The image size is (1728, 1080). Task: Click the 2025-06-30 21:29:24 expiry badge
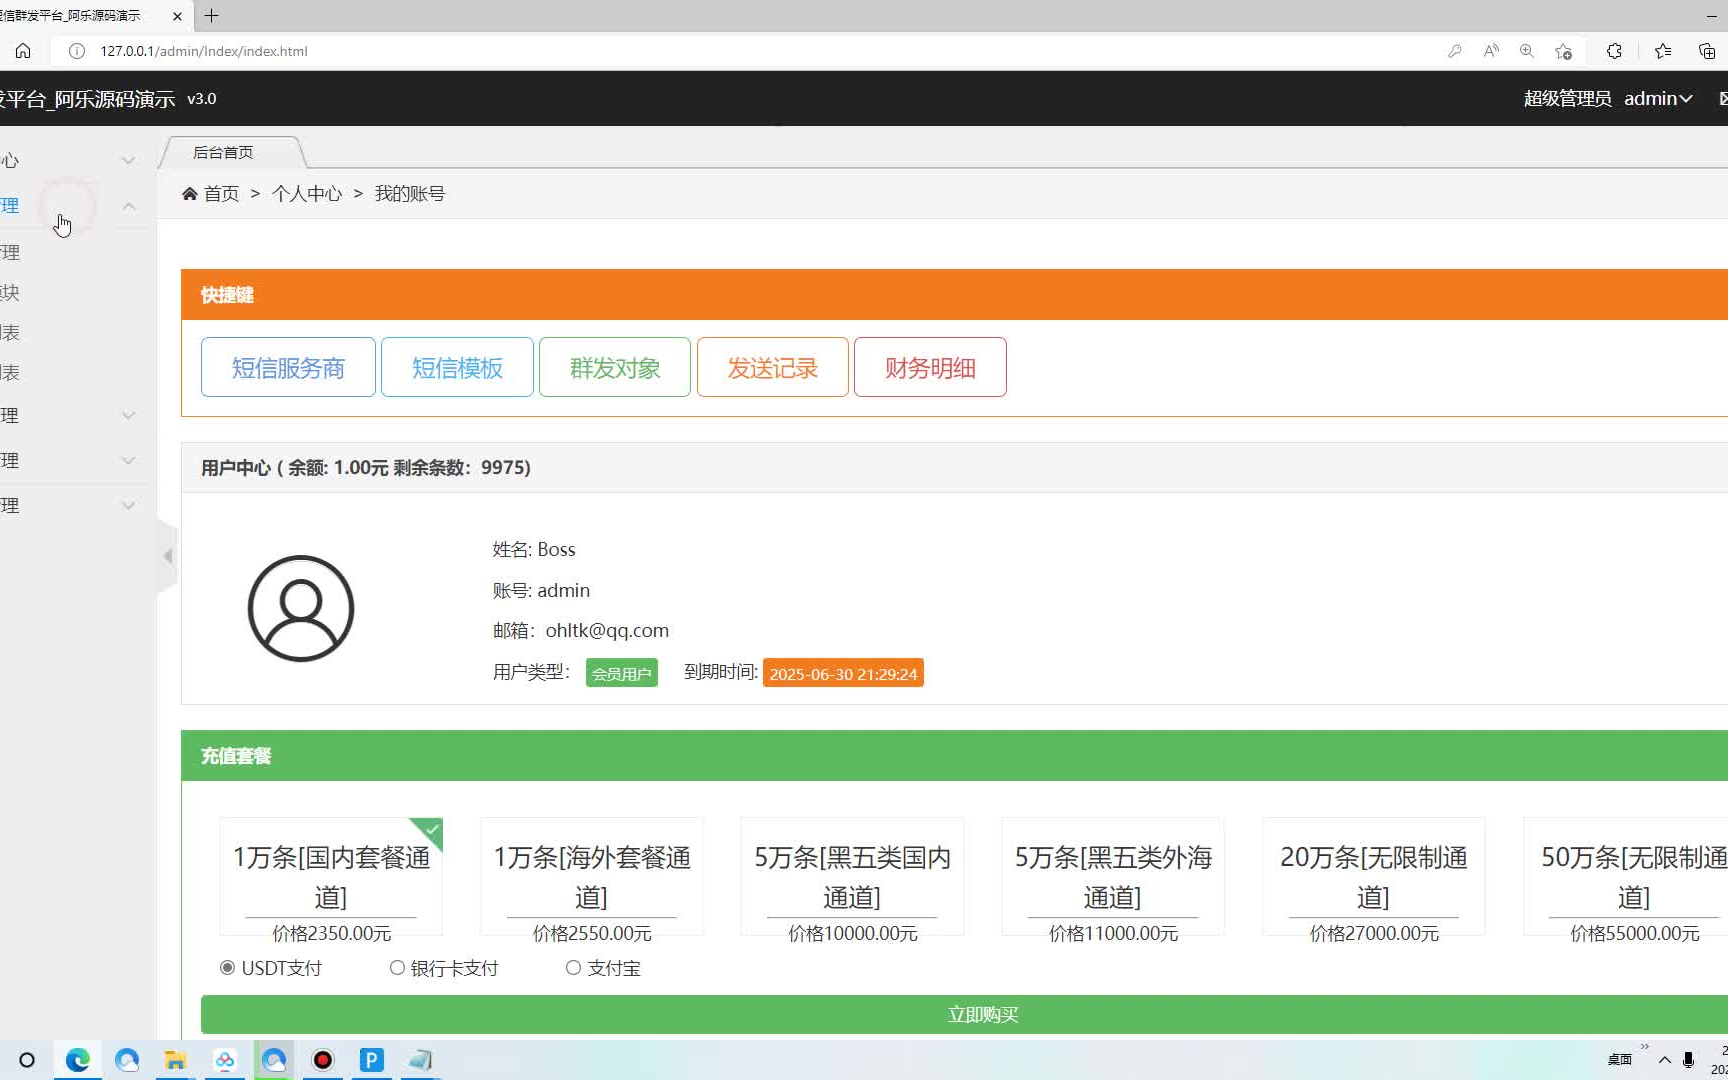coord(843,673)
